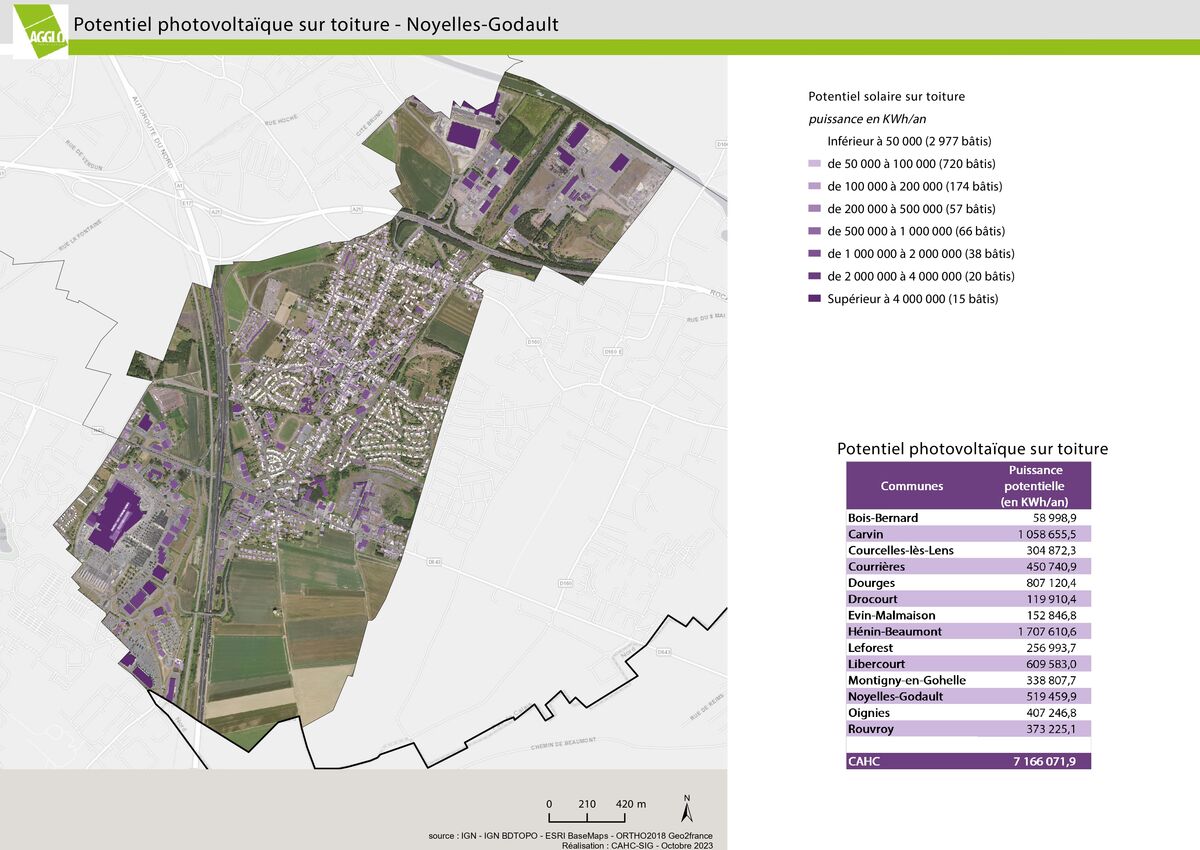Click the value '609 583,0'
This screenshot has height=850, width=1200.
tap(1049, 664)
